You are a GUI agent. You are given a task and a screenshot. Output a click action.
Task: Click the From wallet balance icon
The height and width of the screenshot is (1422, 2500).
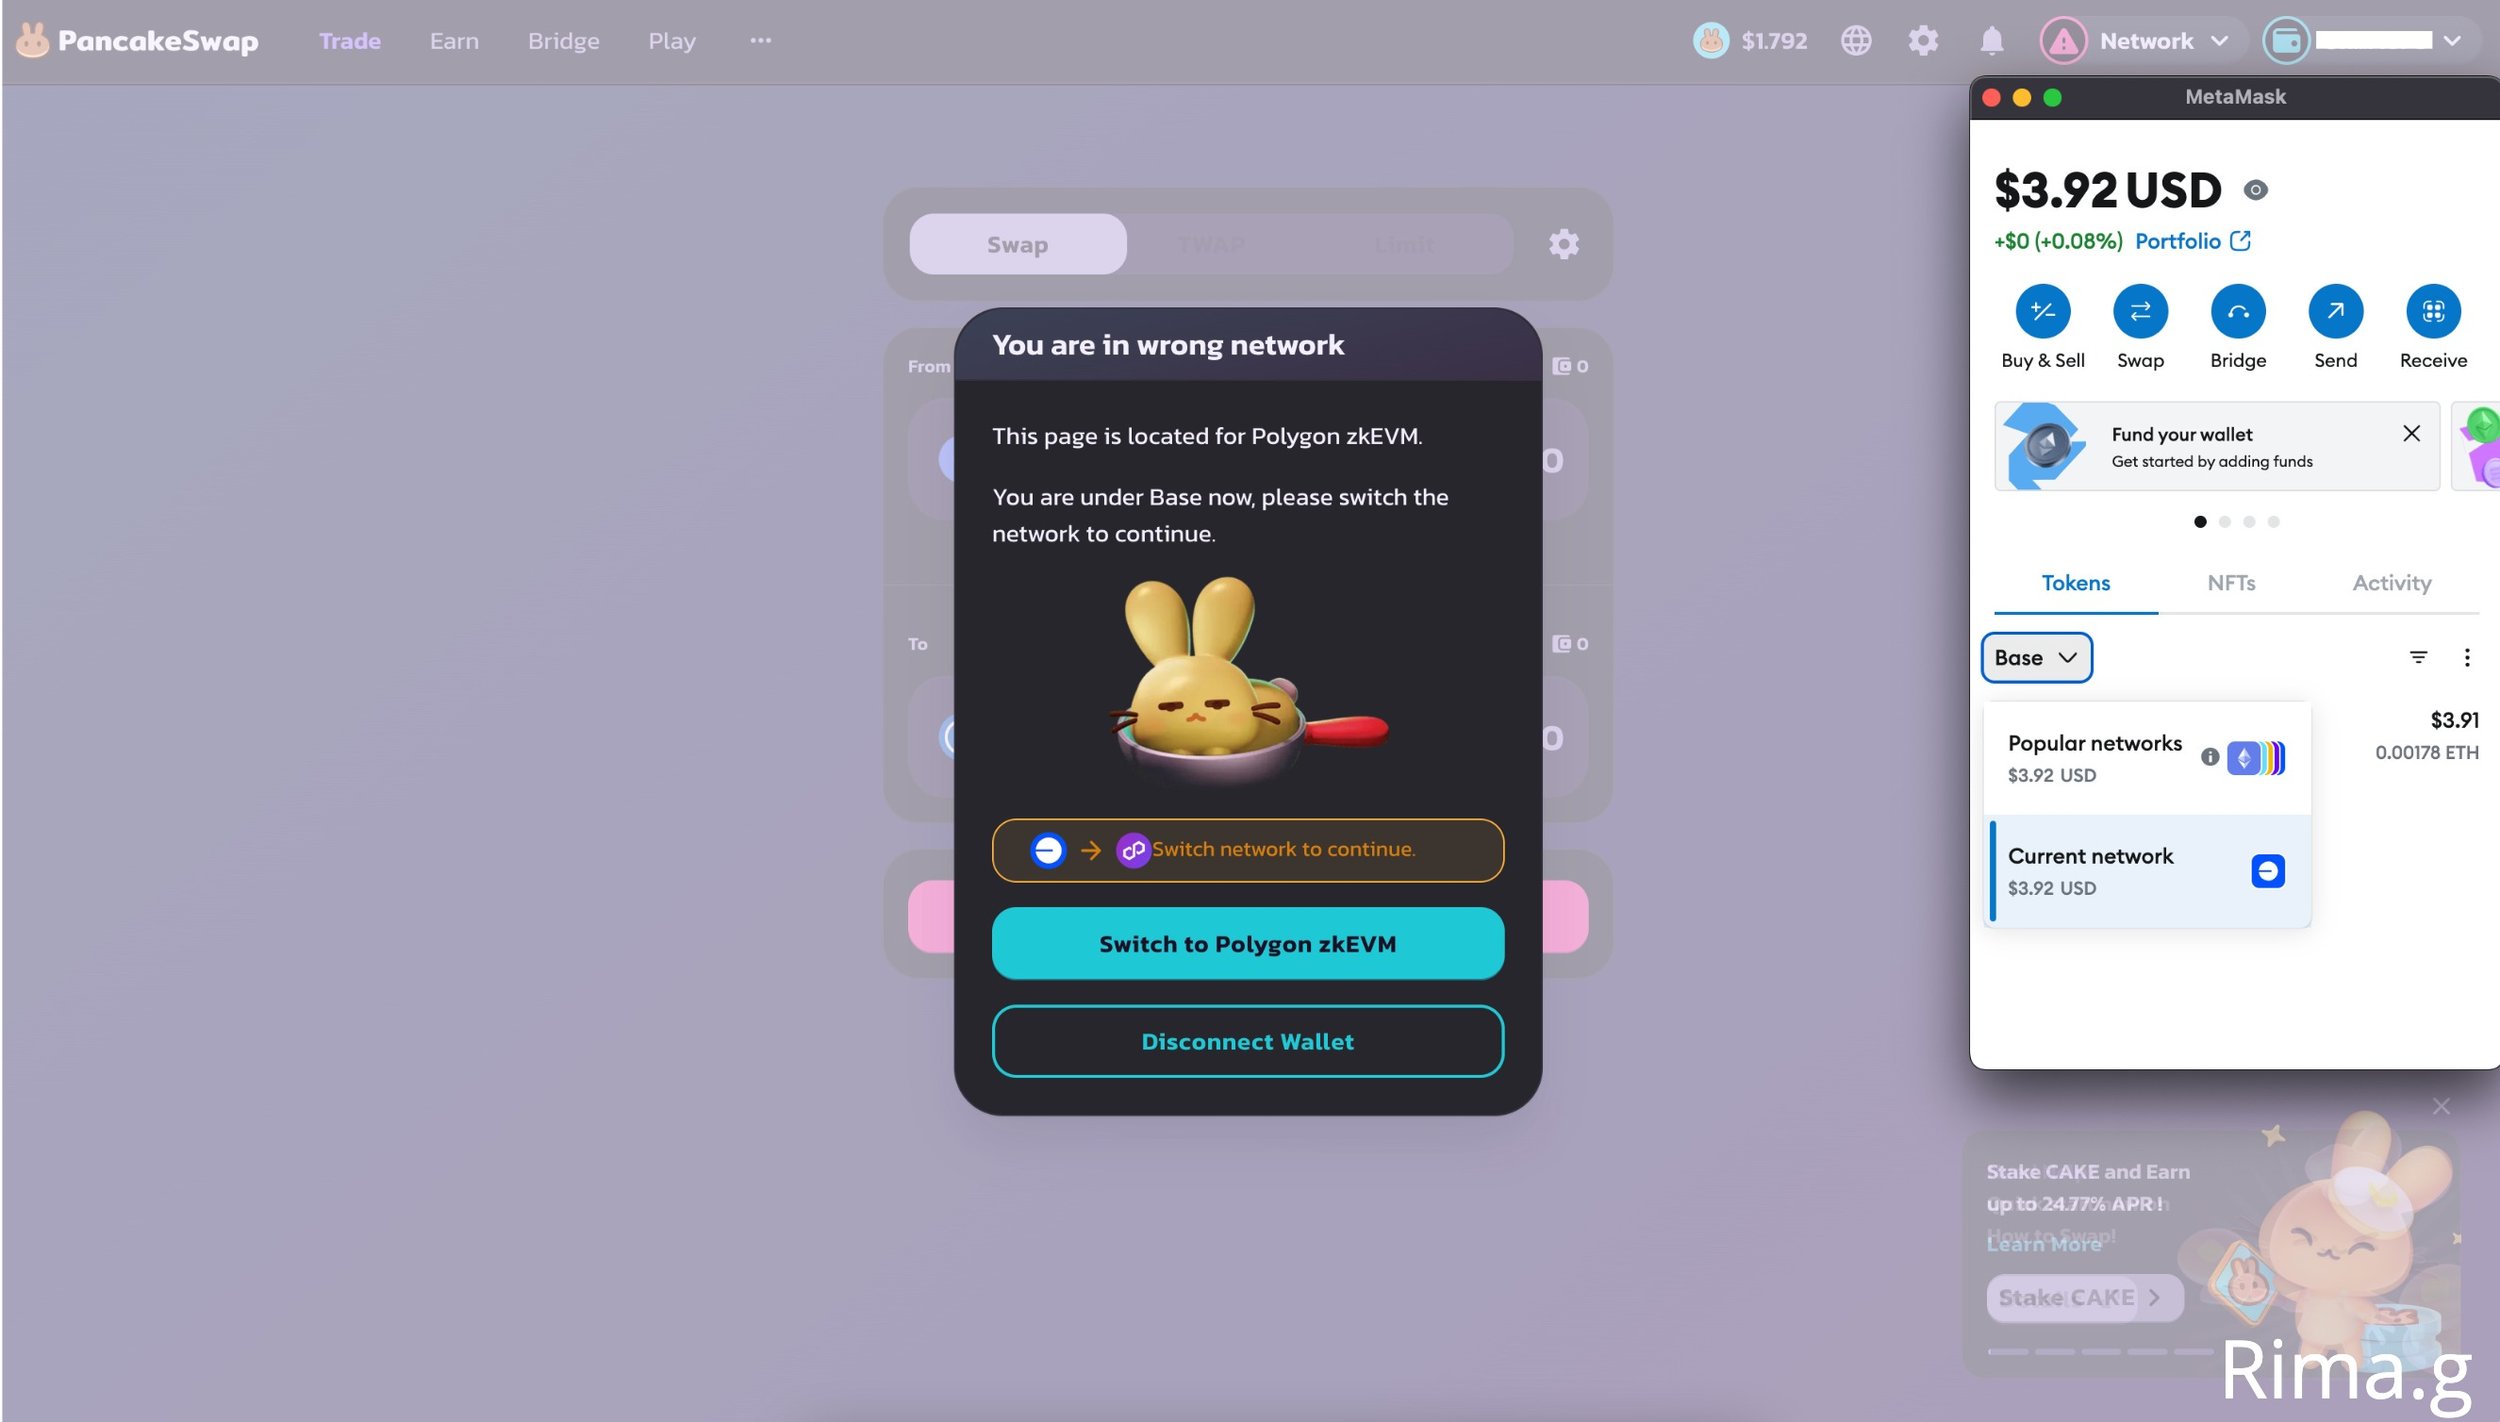pos(1560,366)
